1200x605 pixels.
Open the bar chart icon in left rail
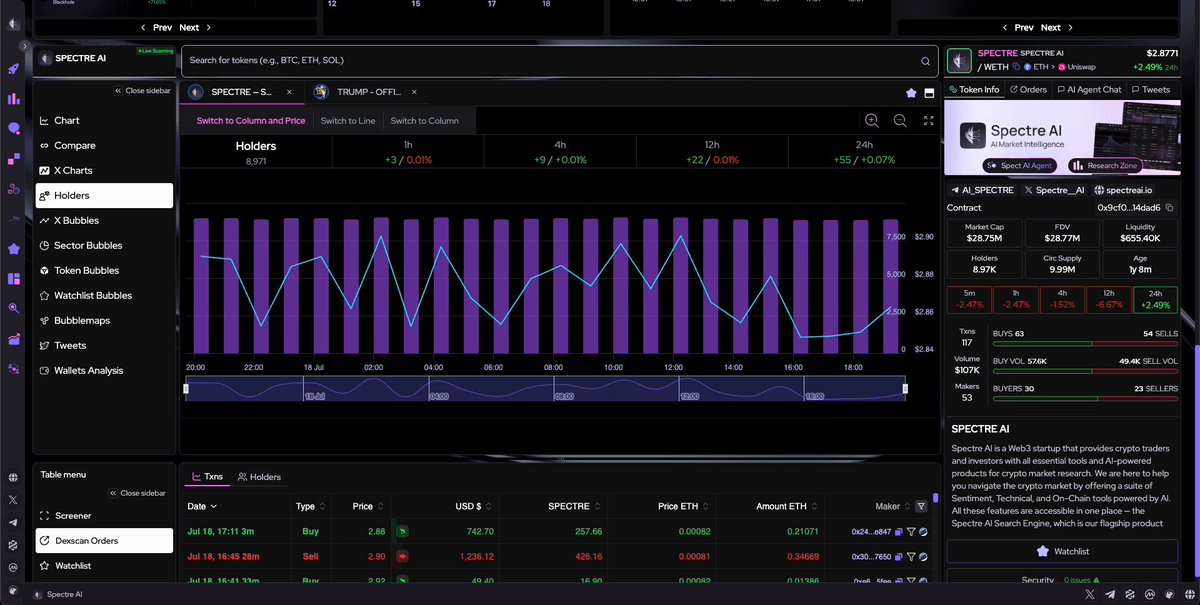pos(14,99)
